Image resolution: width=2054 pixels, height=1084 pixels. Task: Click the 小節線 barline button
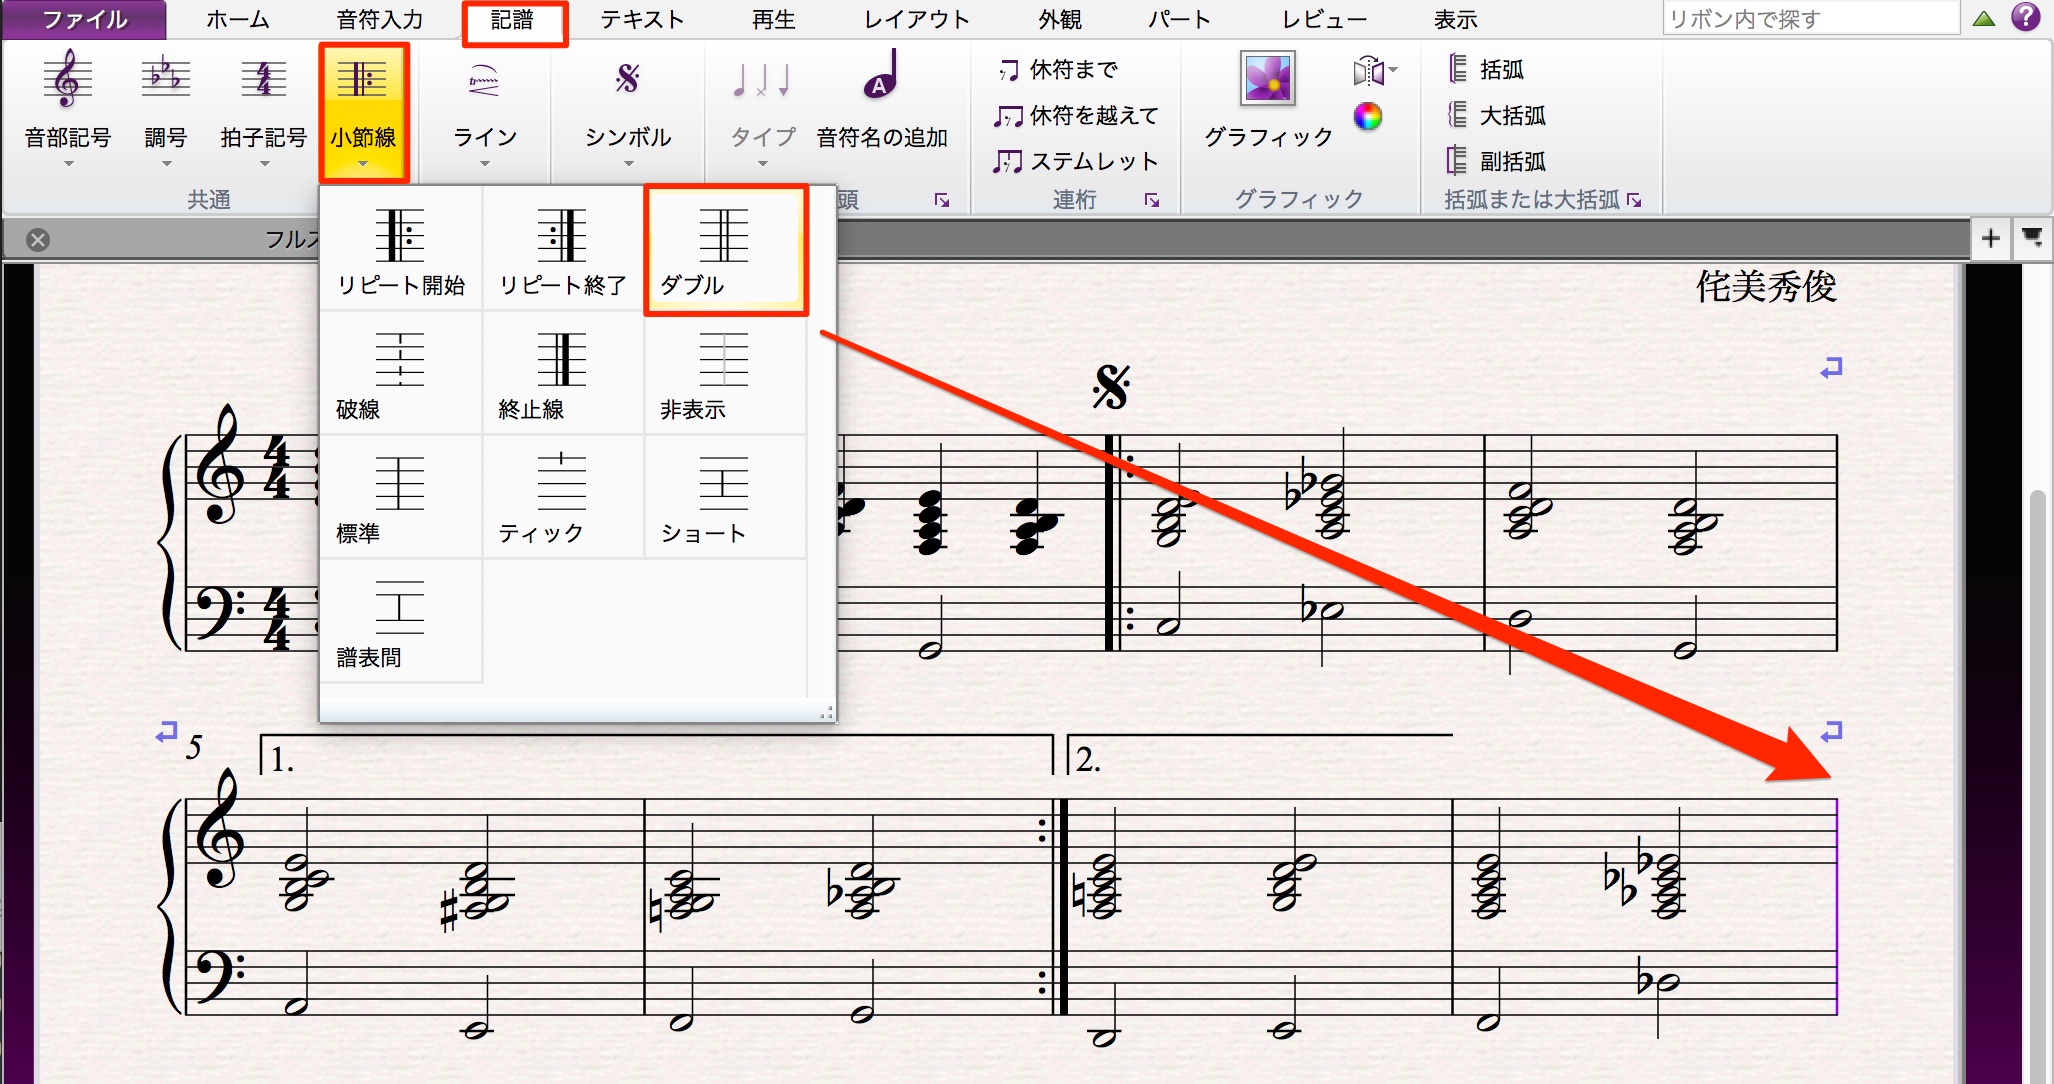pos(364,112)
